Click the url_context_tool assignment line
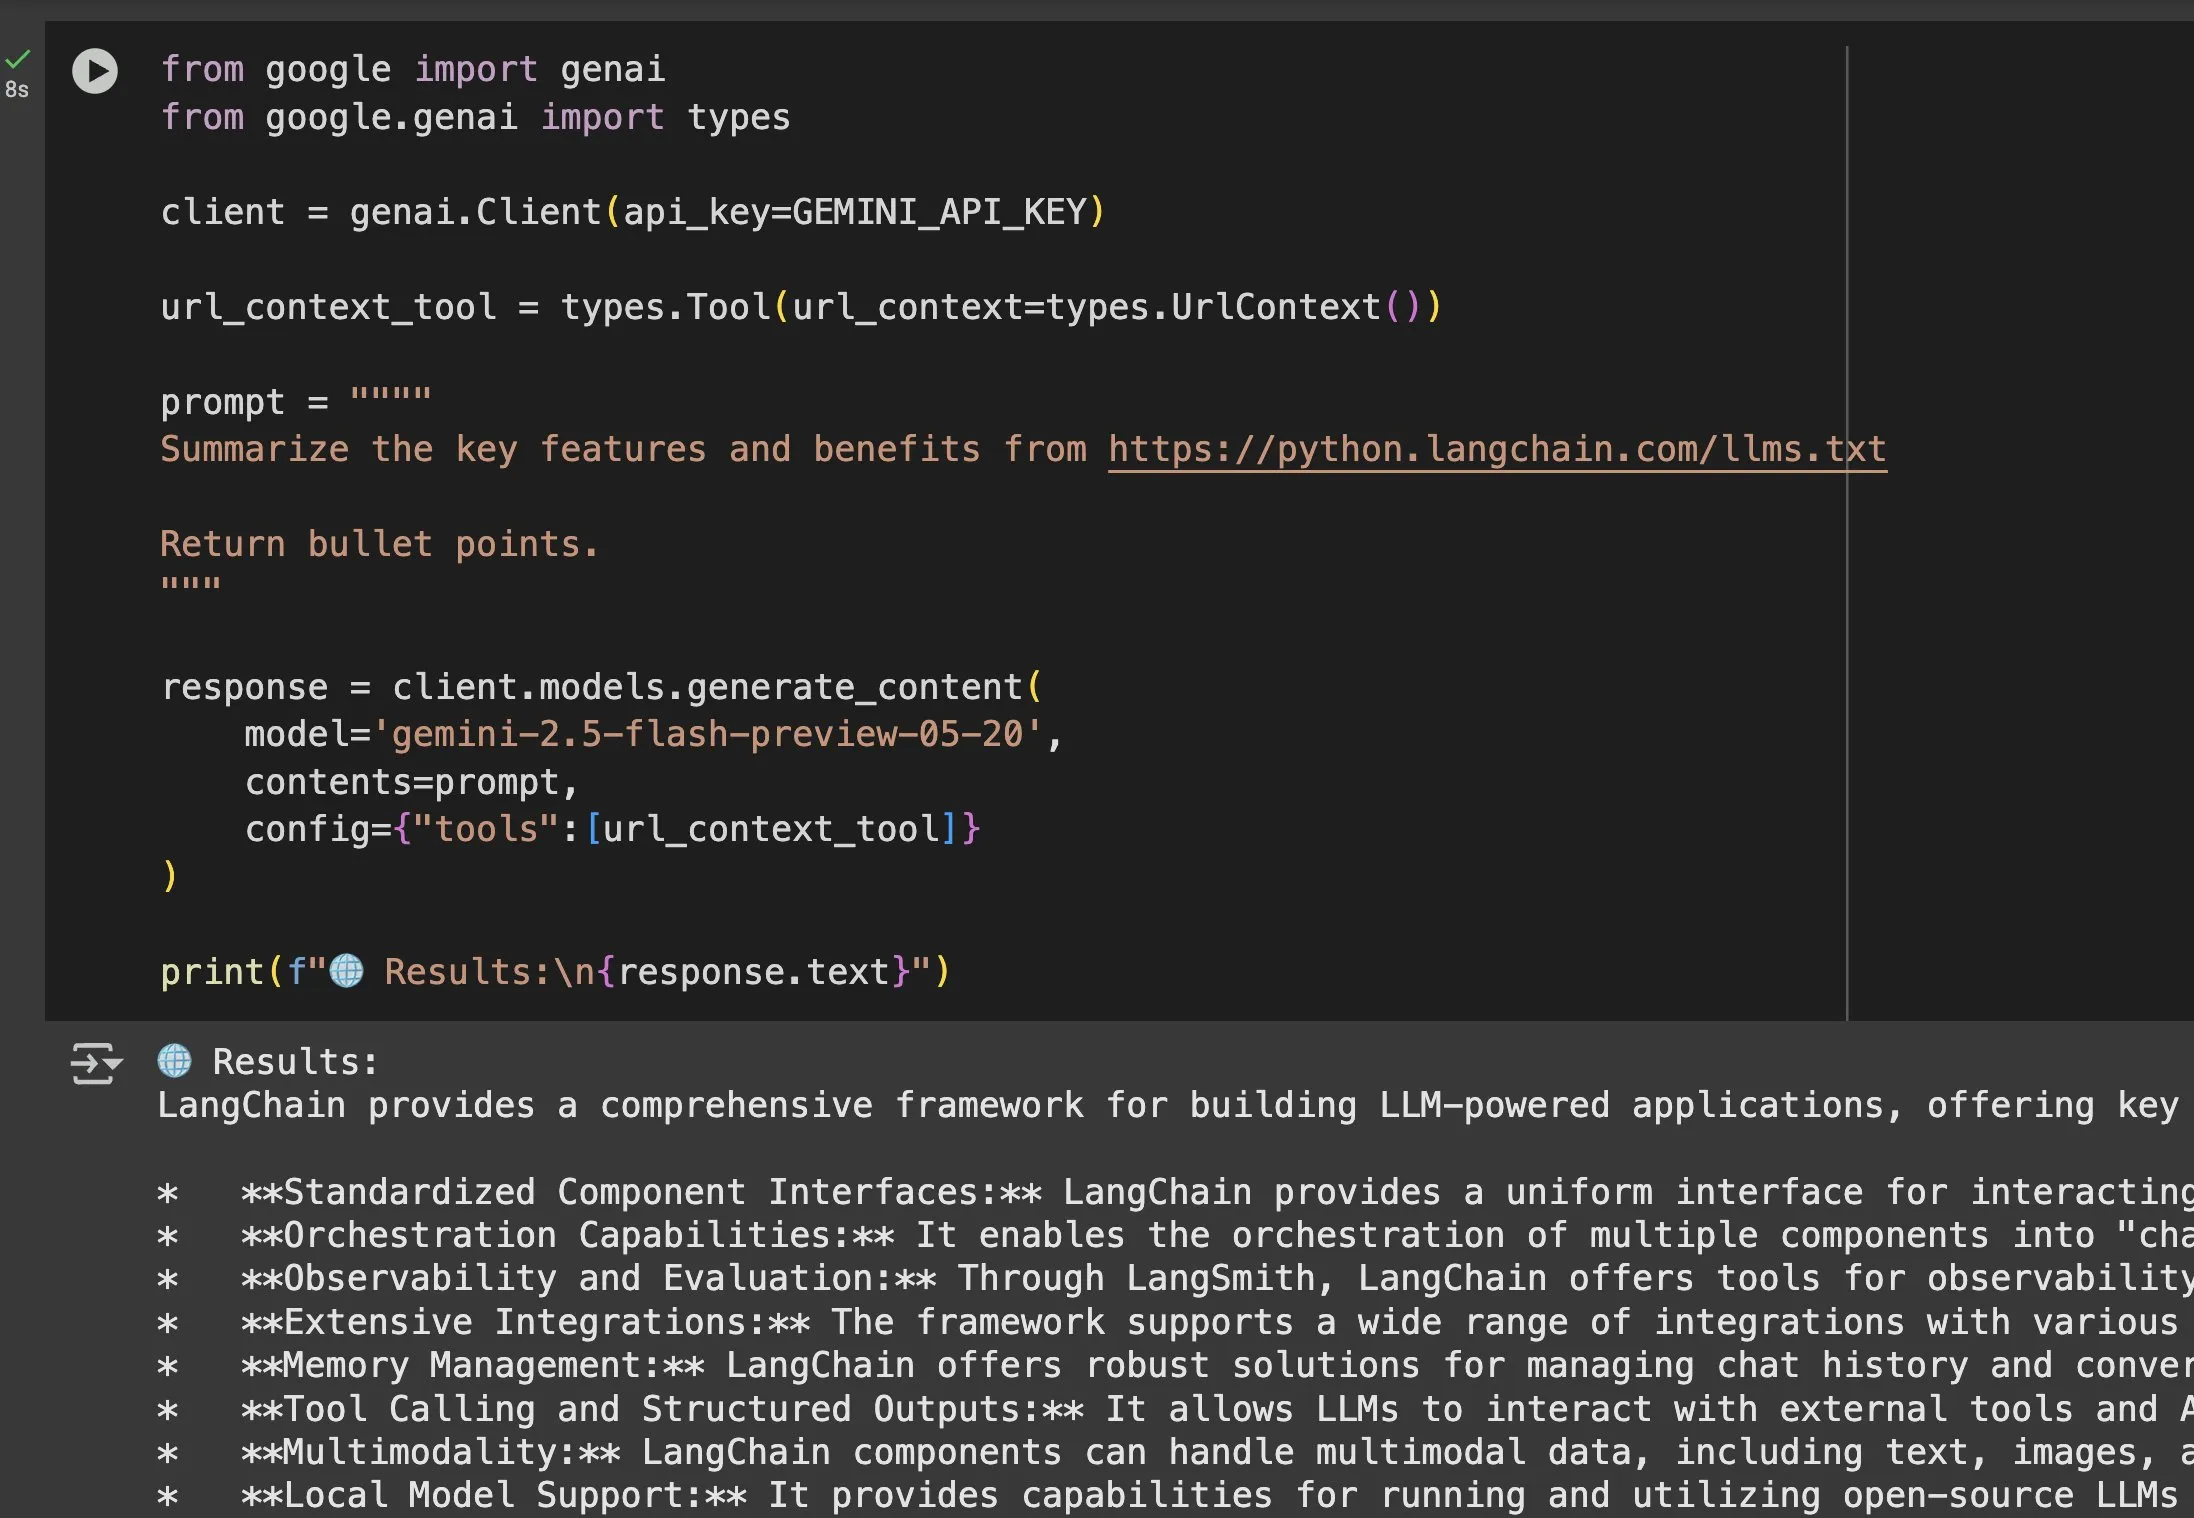2194x1518 pixels. click(x=801, y=306)
